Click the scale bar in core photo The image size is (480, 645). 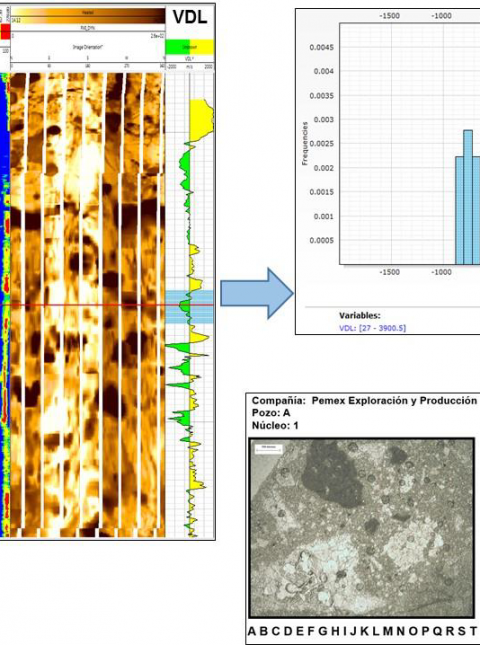(x=268, y=448)
